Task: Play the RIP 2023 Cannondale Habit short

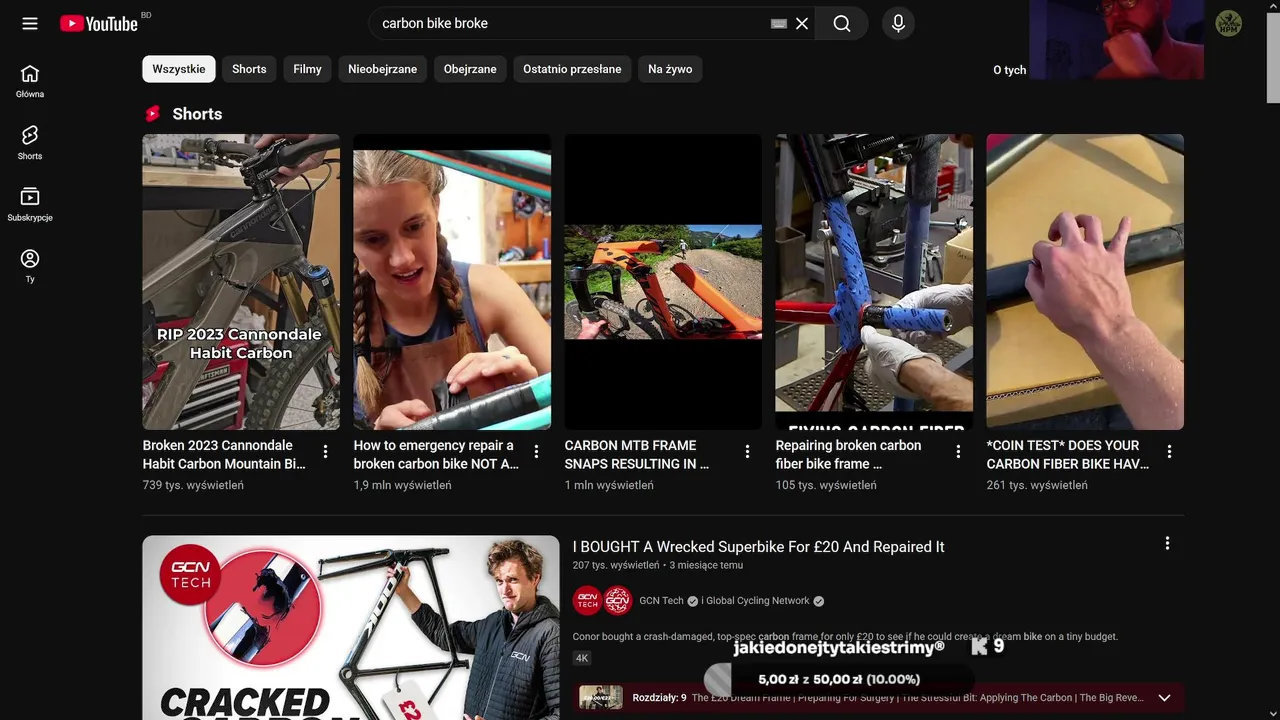Action: pyautogui.click(x=241, y=282)
